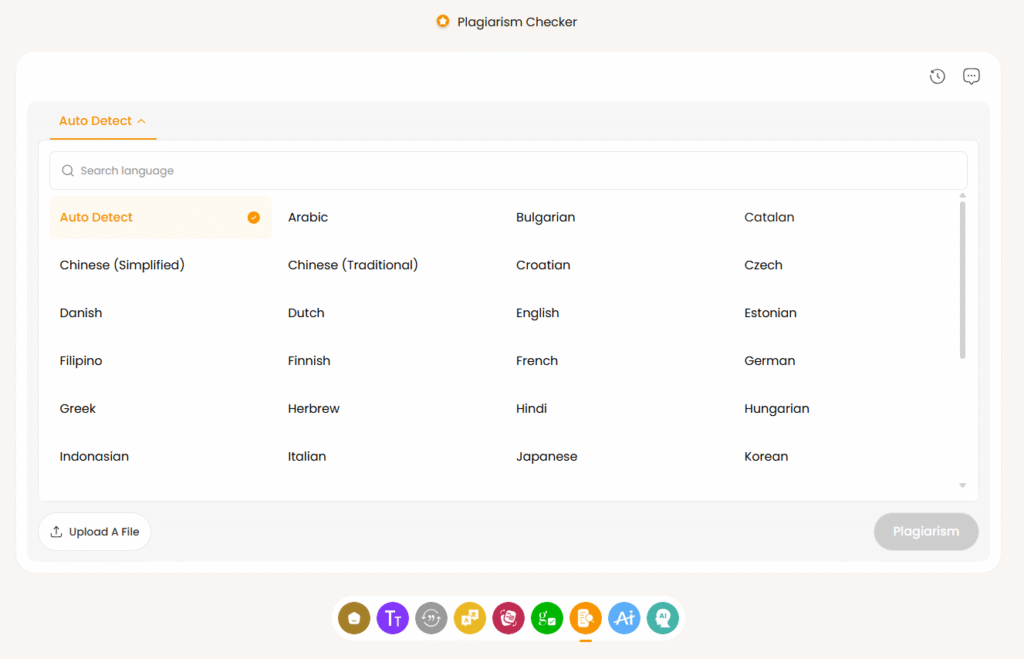Viewport: 1024px width, 659px height.
Task: Expand the dropdown scroll arrow at bottom
Action: click(x=961, y=485)
